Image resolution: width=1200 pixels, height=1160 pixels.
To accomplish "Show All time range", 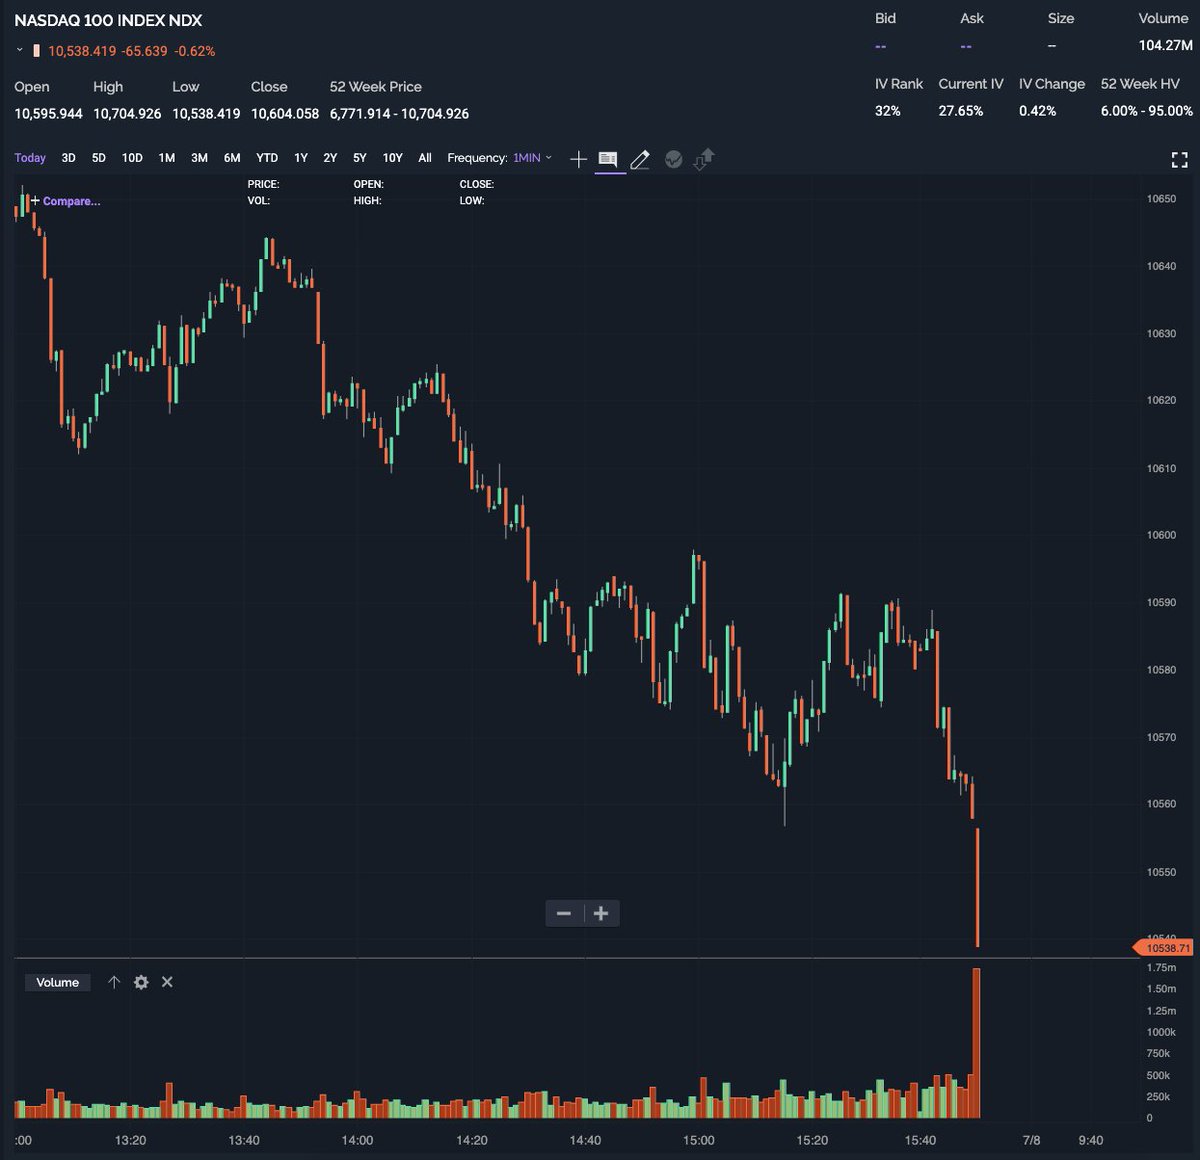I will pos(425,158).
